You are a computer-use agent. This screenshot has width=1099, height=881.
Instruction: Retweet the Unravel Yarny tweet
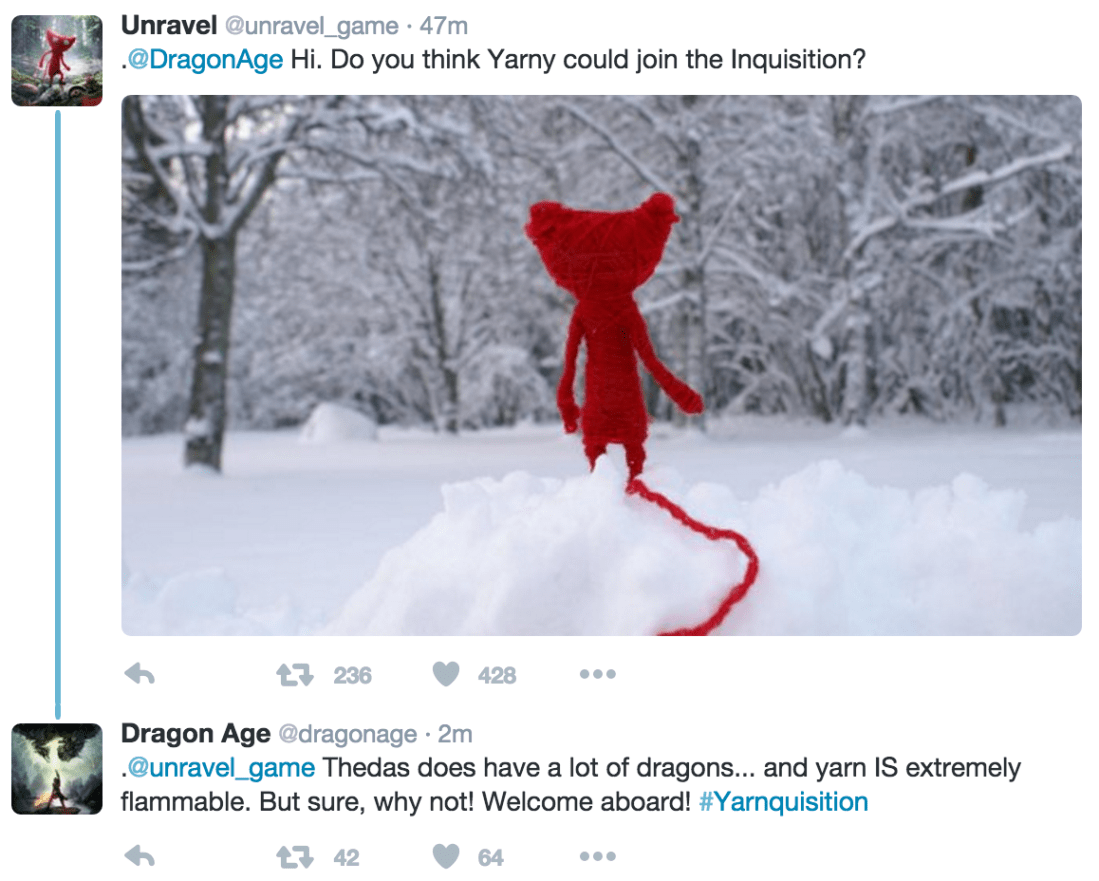[294, 675]
